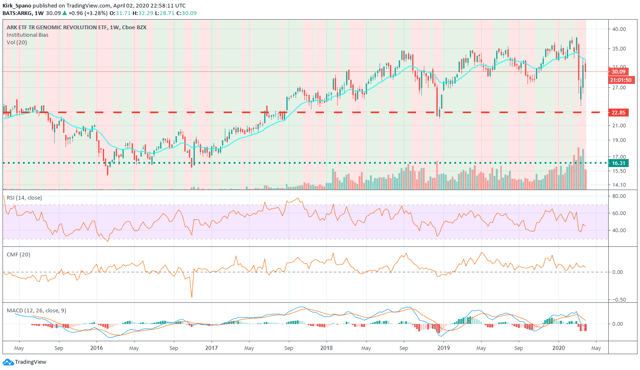The height and width of the screenshot is (370, 640).
Task: Click the 2020 label on time axis
Action: [558, 348]
